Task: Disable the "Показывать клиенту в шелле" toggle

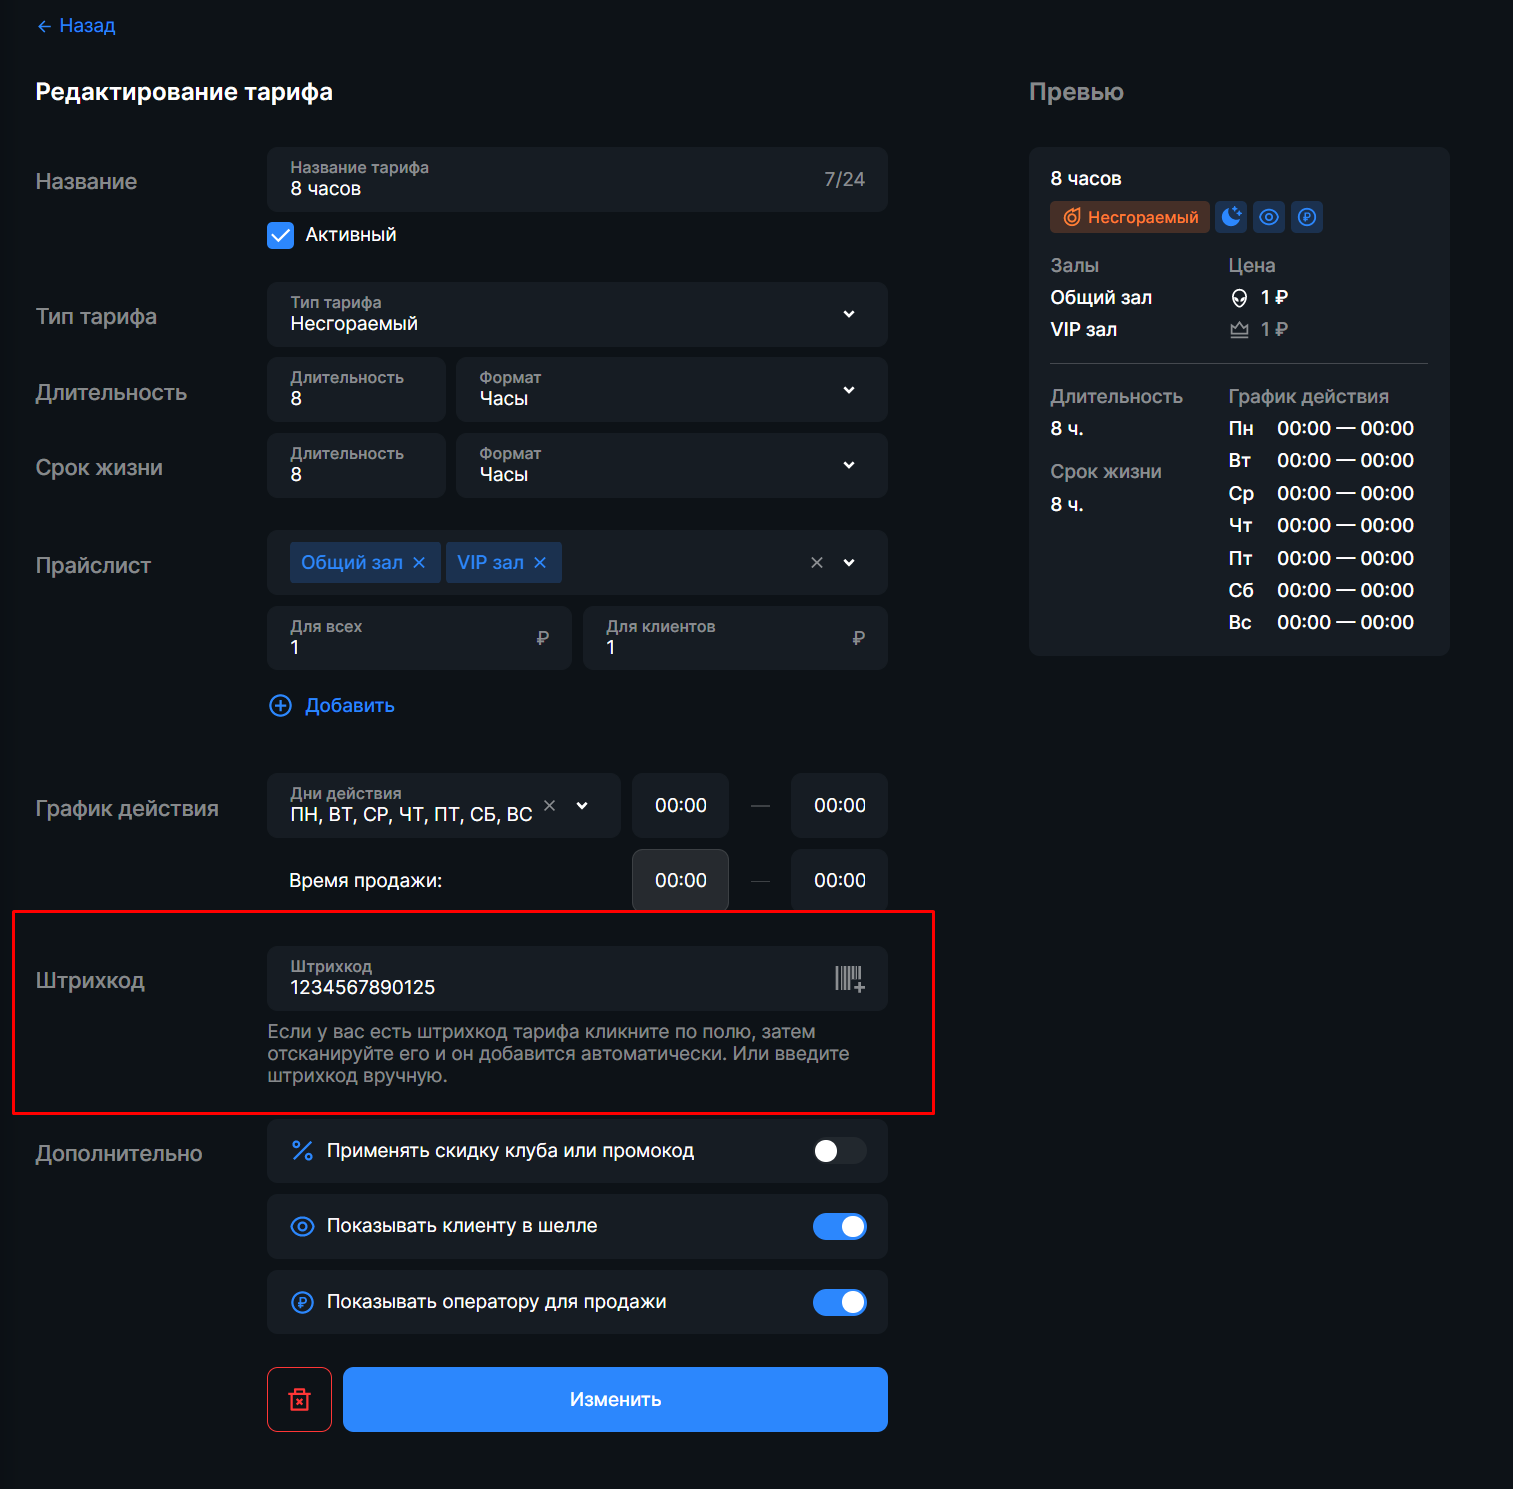Action: [x=840, y=1226]
